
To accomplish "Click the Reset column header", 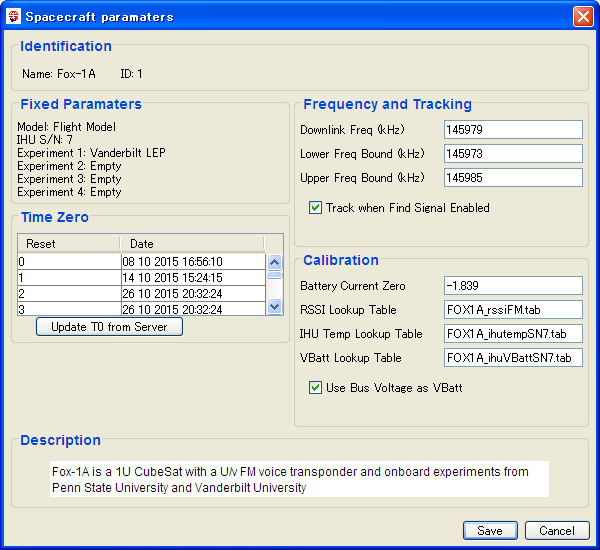I will pos(69,244).
